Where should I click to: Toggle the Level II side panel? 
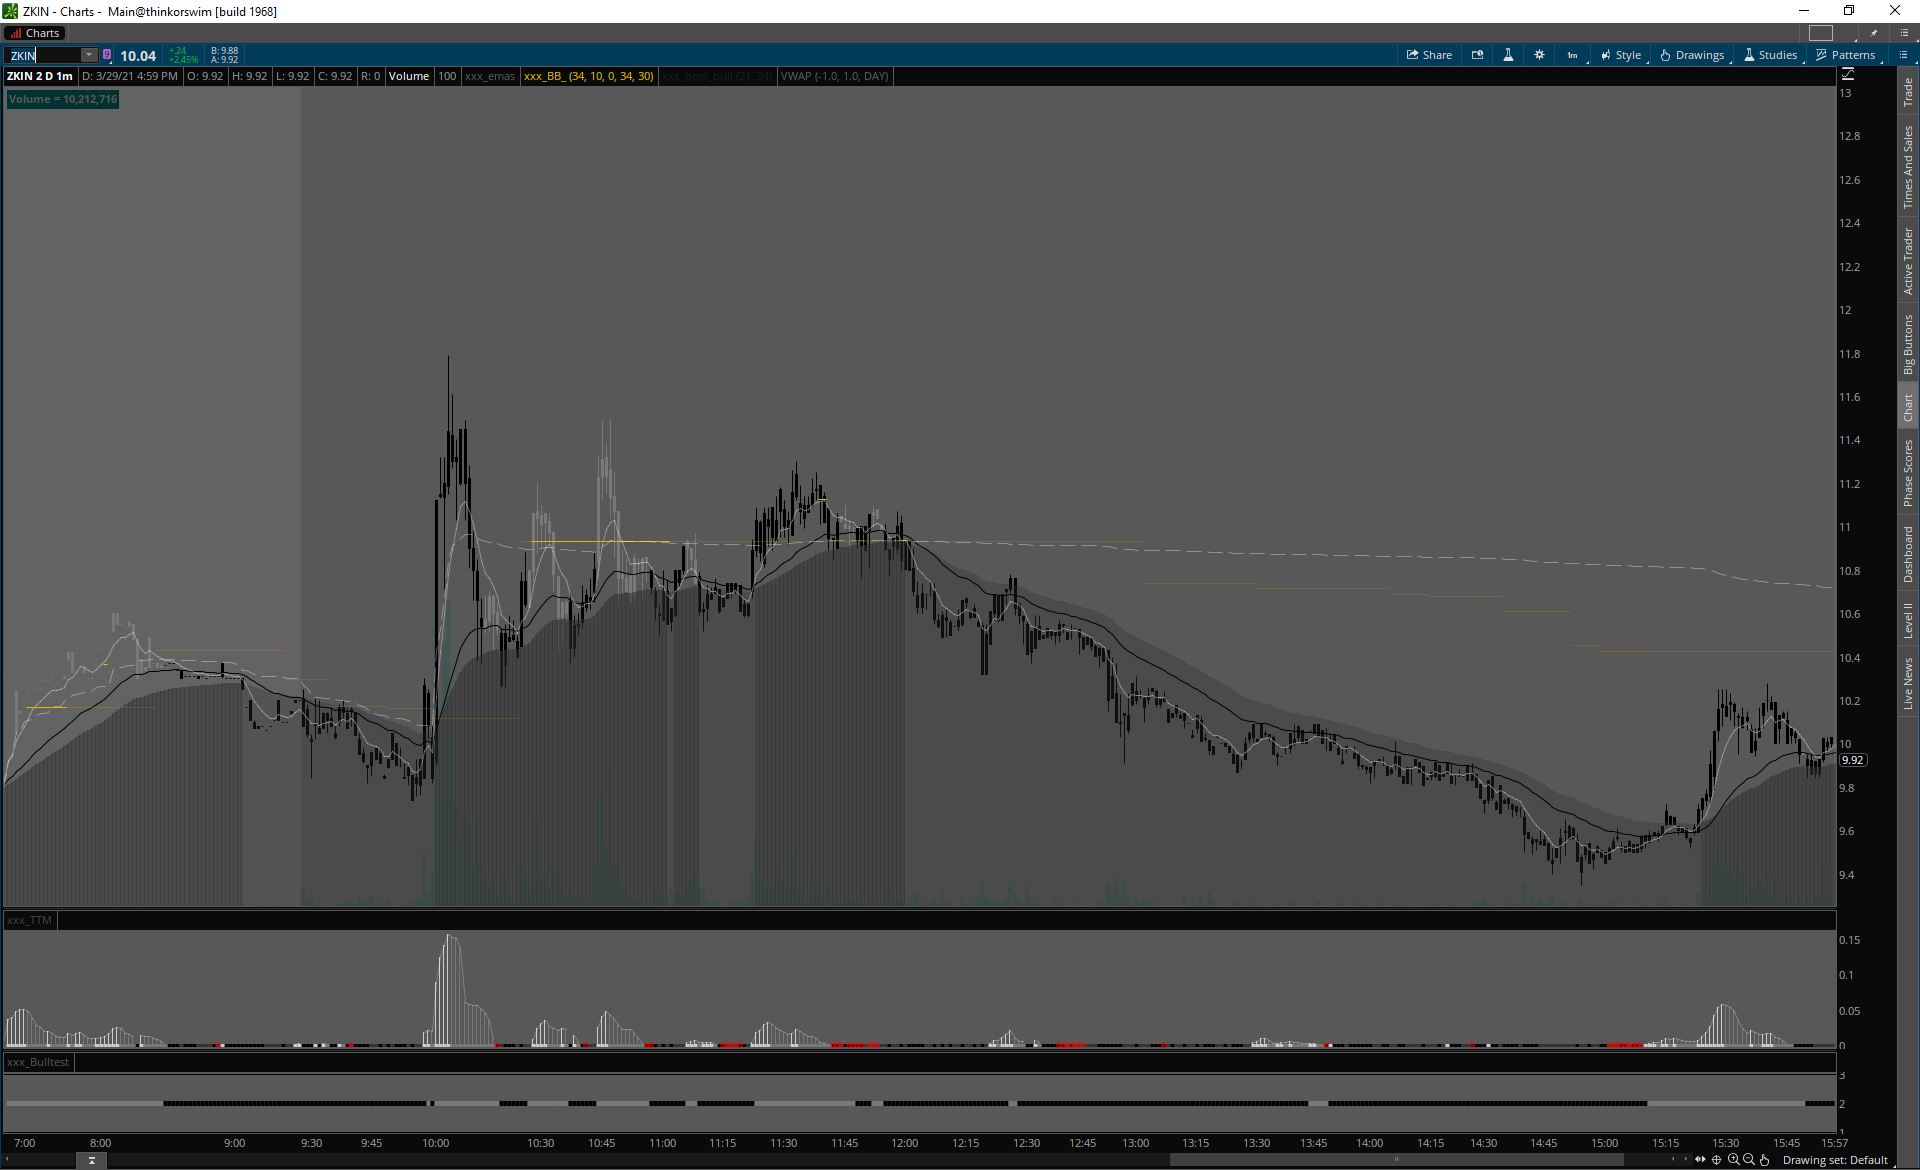[1908, 620]
